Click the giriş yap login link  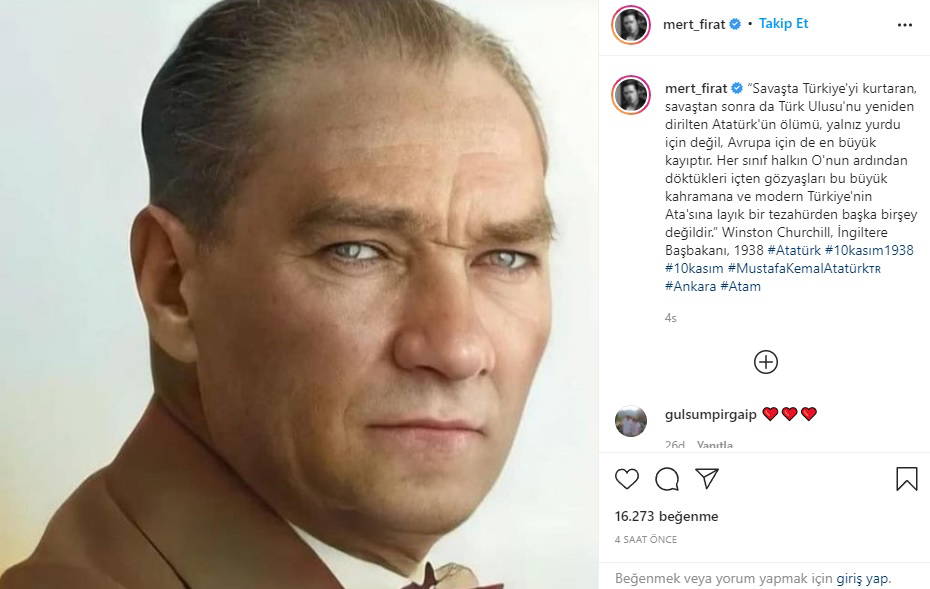[864, 578]
